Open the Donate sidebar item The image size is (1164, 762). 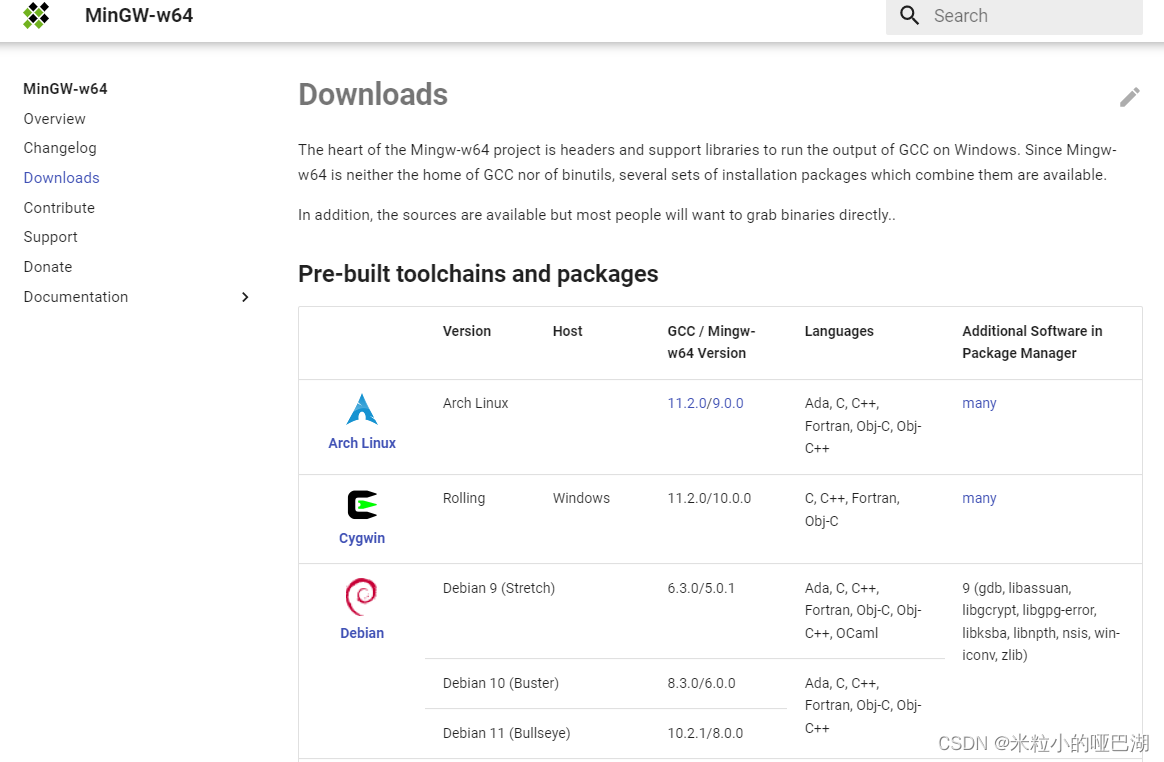48,267
